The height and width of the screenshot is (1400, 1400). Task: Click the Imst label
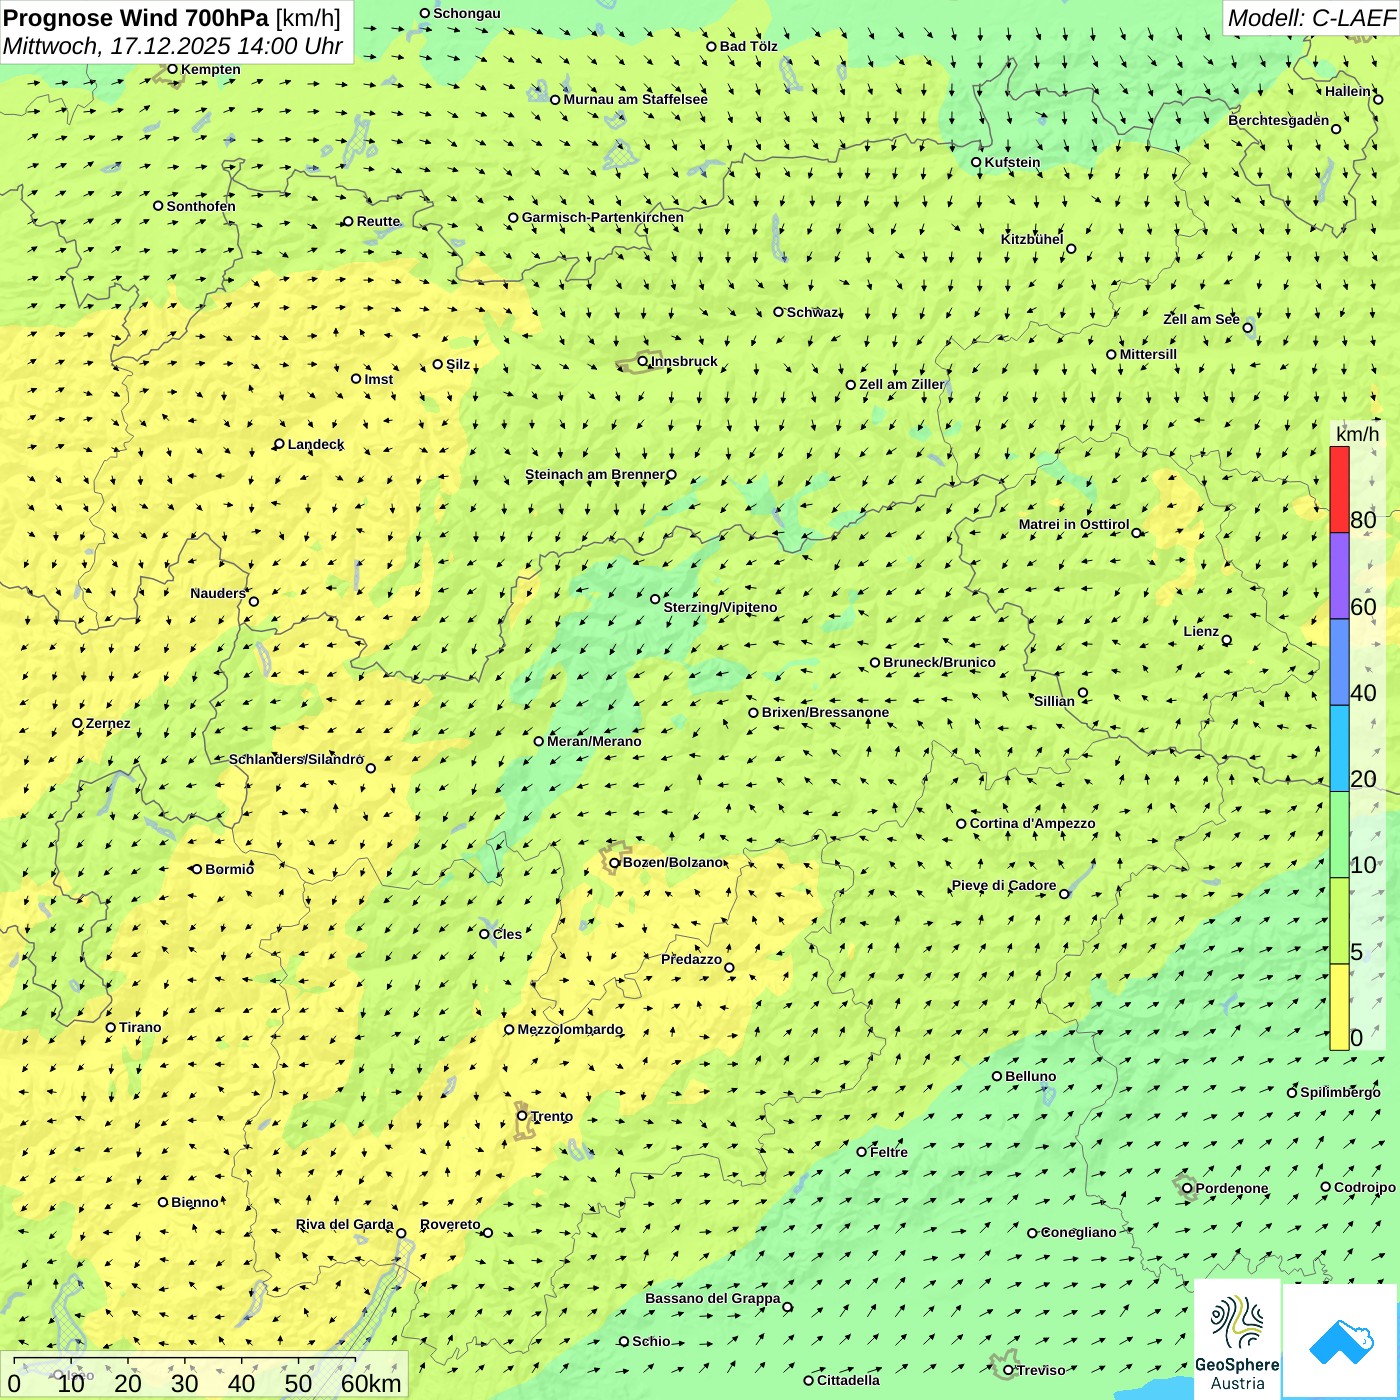(378, 379)
